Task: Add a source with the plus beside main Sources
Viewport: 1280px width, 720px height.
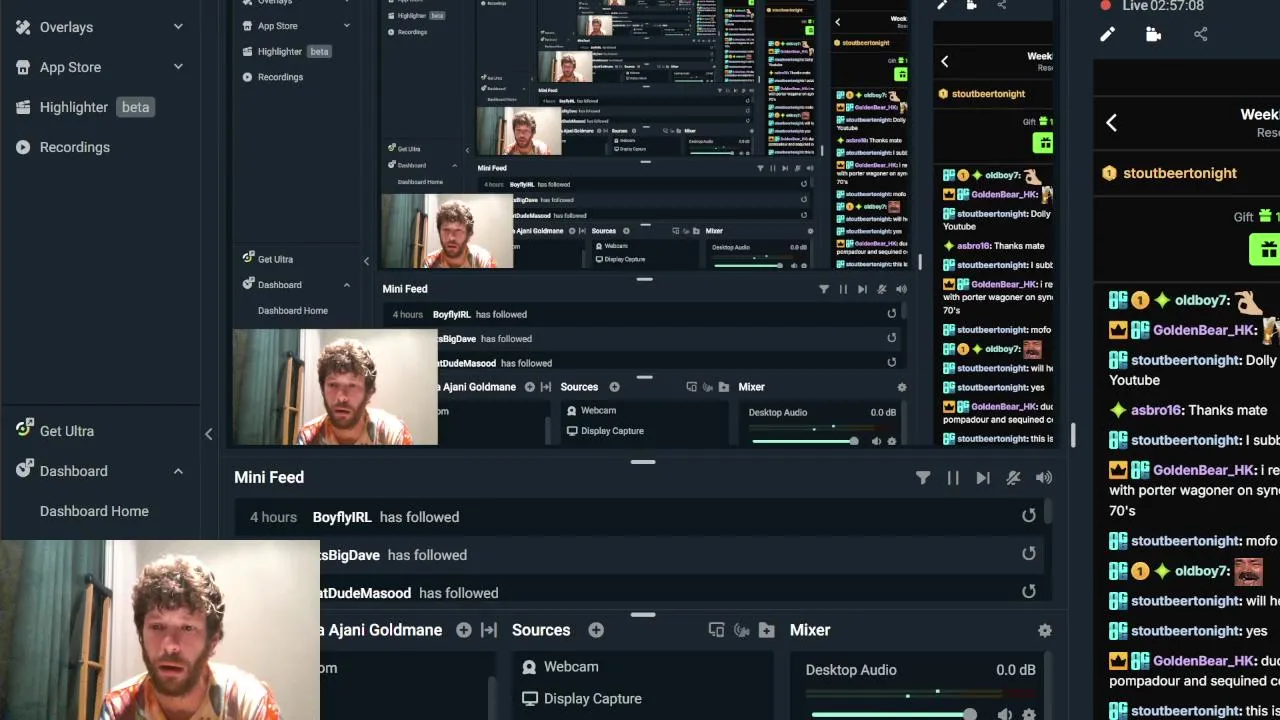Action: coord(596,630)
